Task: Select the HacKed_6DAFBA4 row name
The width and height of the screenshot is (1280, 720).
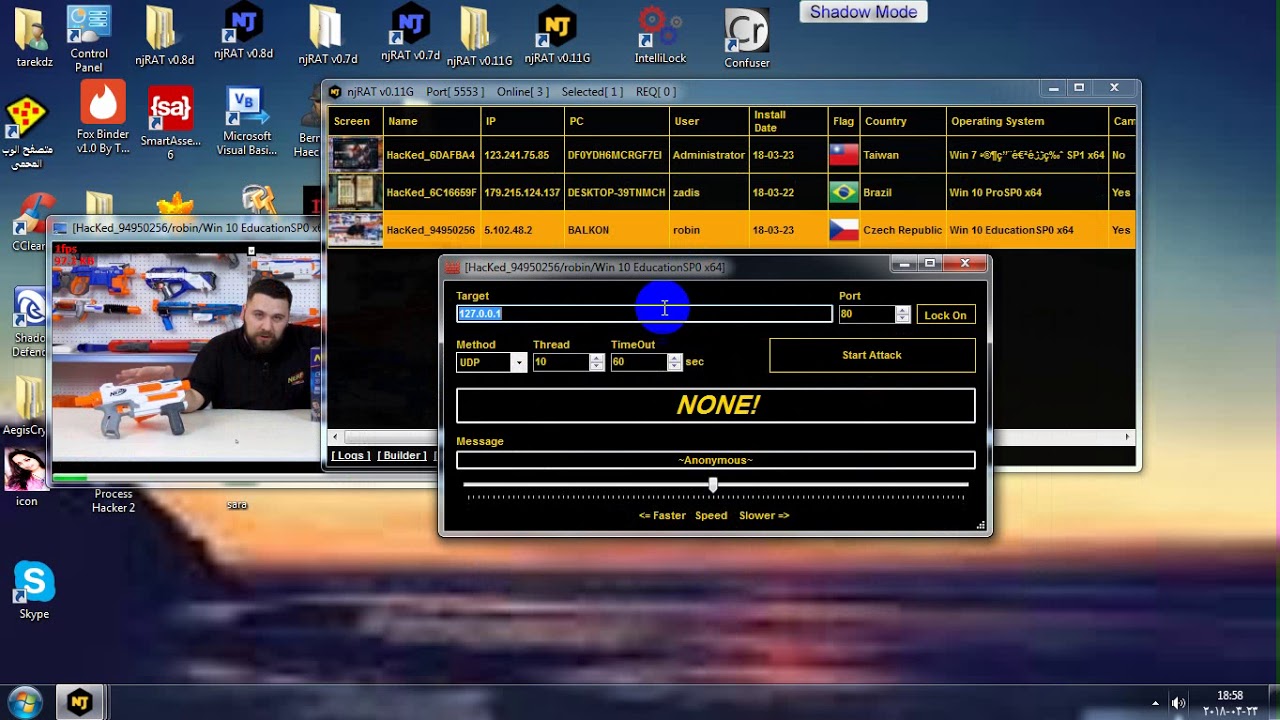Action: point(431,155)
